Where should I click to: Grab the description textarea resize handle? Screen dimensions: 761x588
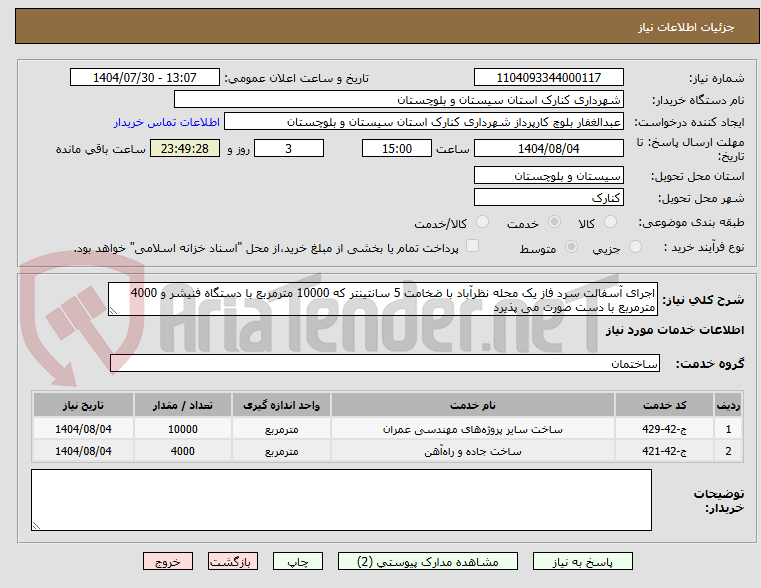(113, 311)
